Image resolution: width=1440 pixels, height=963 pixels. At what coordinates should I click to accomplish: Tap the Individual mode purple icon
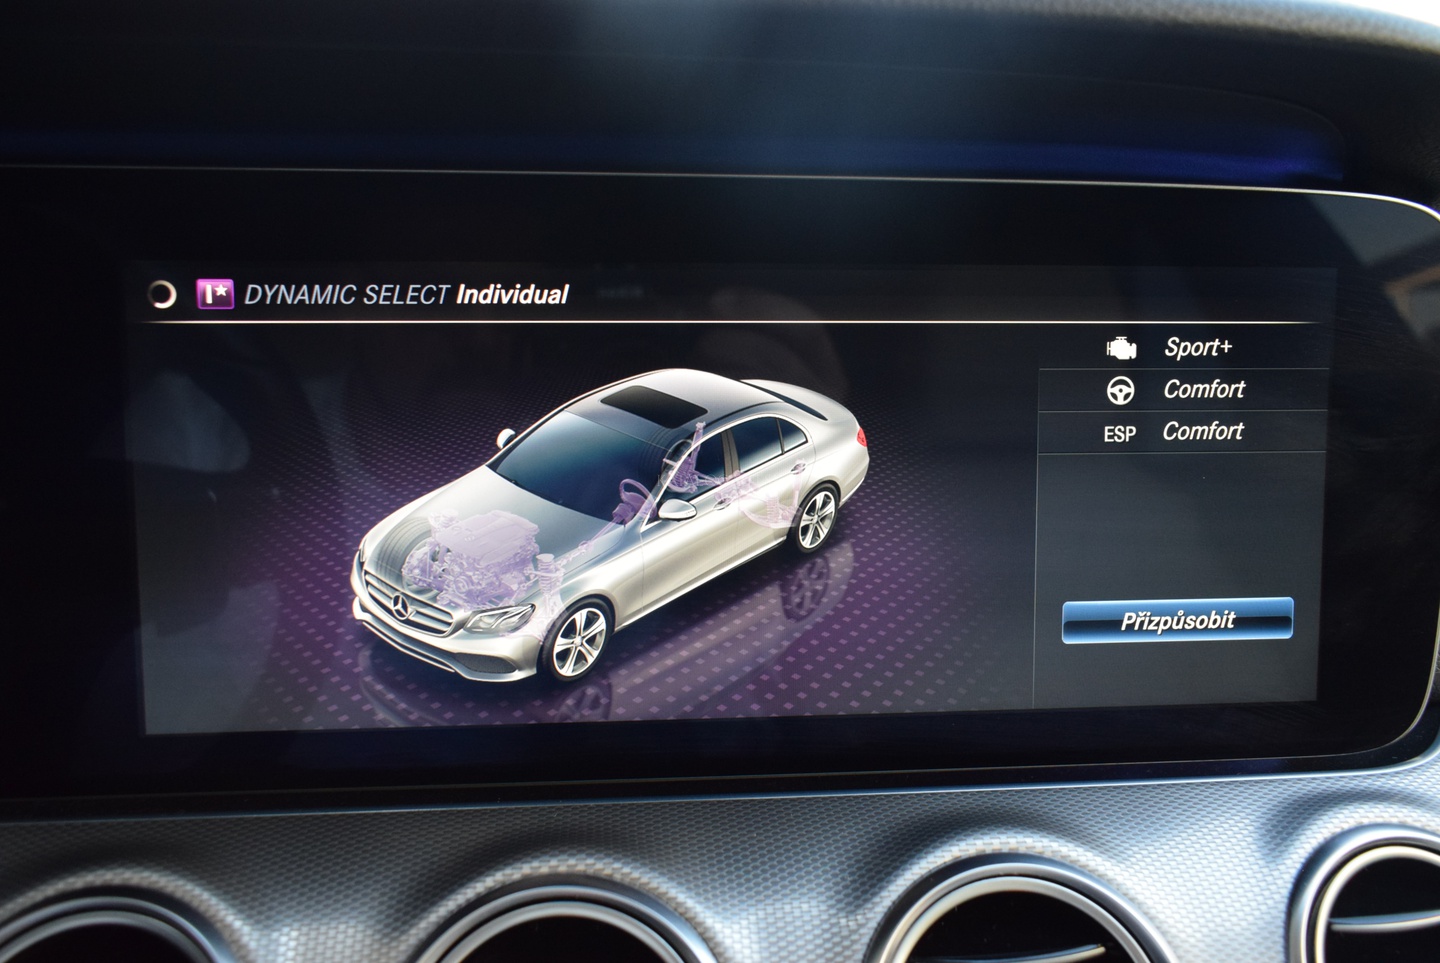(x=215, y=294)
